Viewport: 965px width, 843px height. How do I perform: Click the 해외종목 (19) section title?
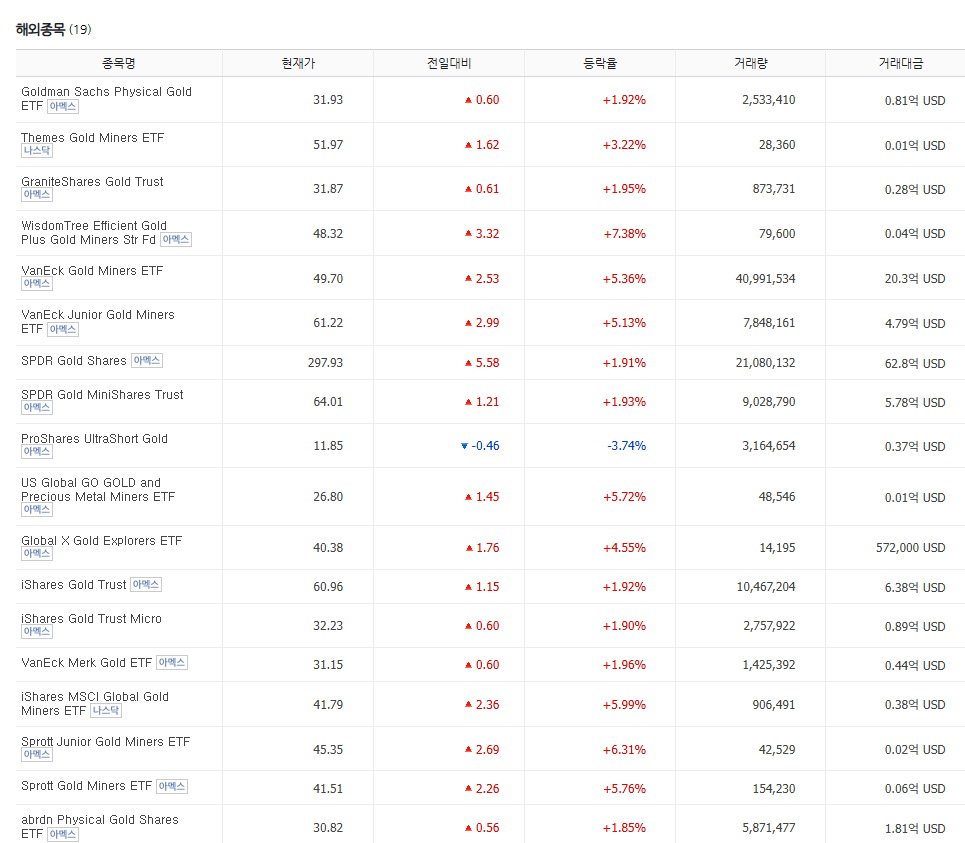click(x=54, y=30)
